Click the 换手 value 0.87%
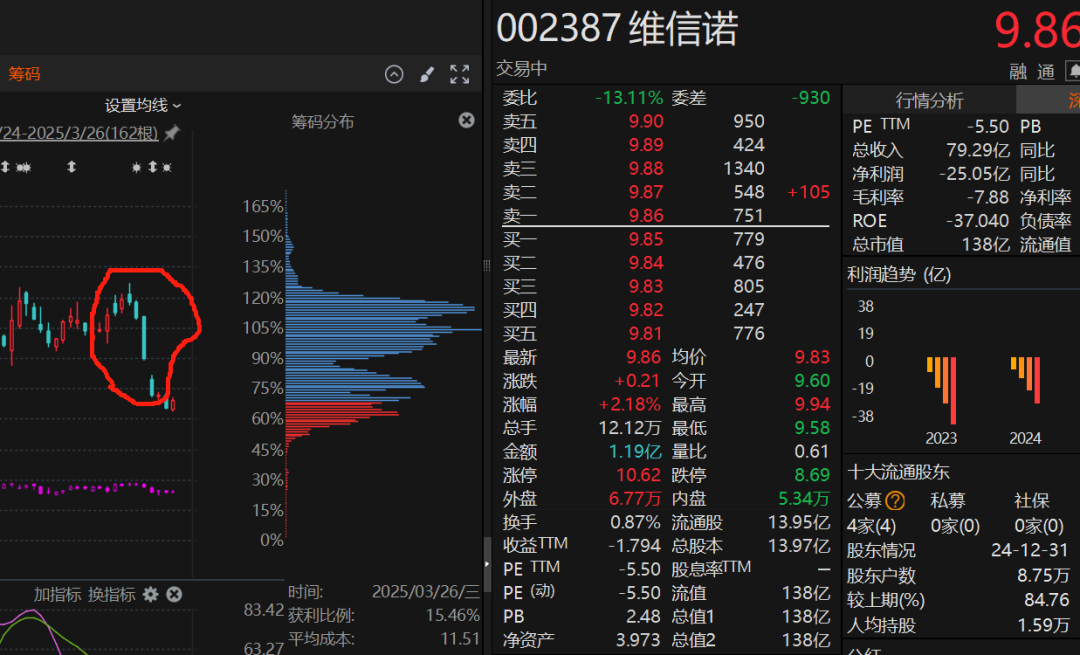 635,522
